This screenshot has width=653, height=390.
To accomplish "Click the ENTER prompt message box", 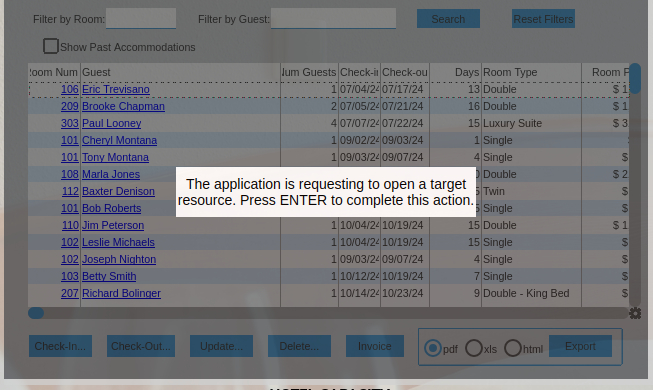I will coord(326,192).
